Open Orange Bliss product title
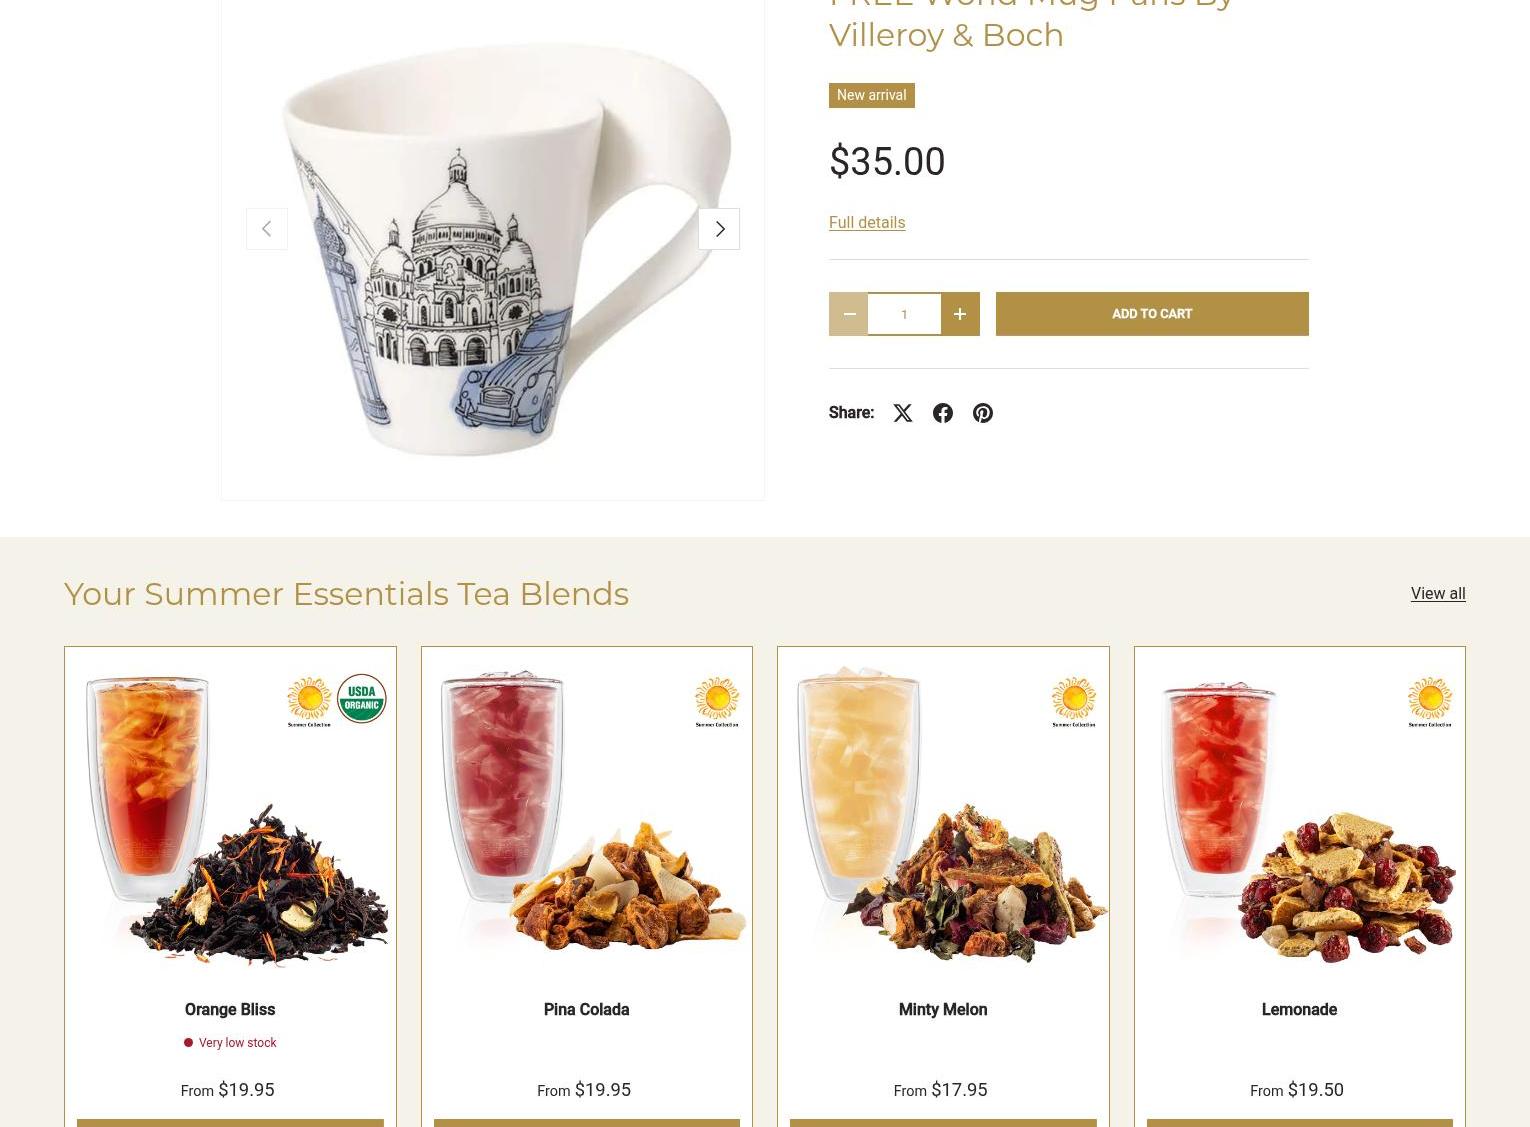The width and height of the screenshot is (1530, 1127). (x=230, y=1009)
